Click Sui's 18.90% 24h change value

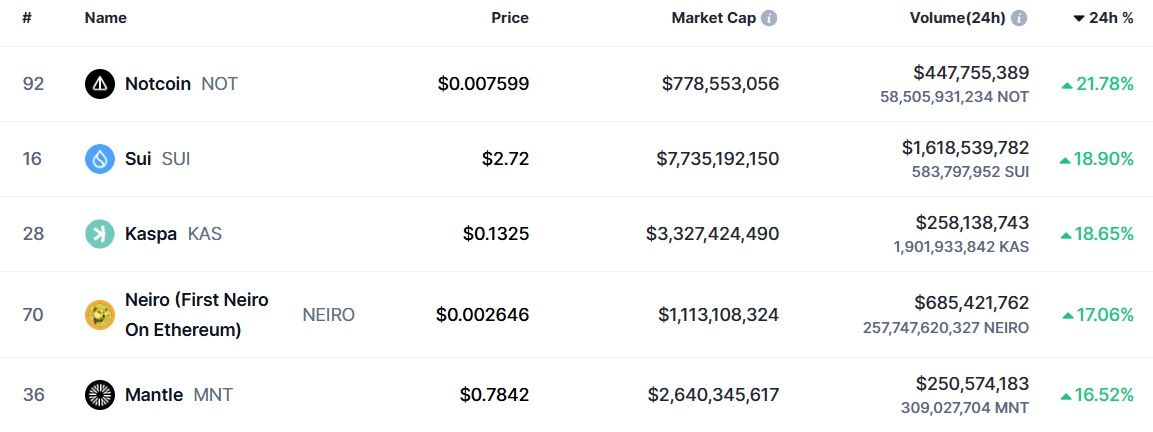click(x=1102, y=159)
